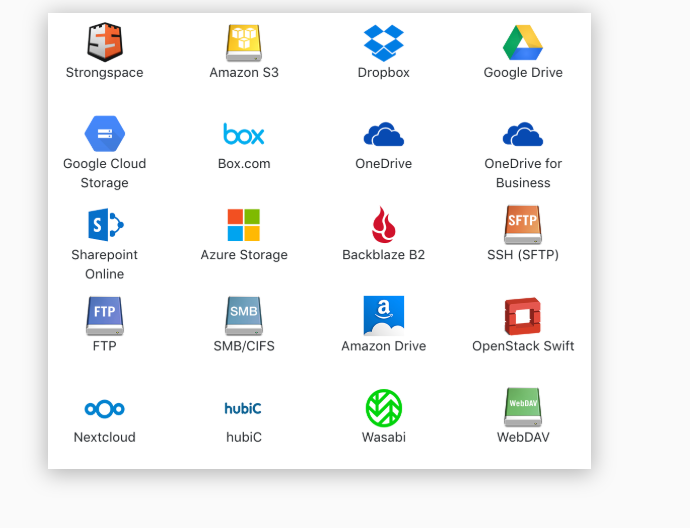
Task: Click the "Nextcloud" label
Action: [105, 437]
